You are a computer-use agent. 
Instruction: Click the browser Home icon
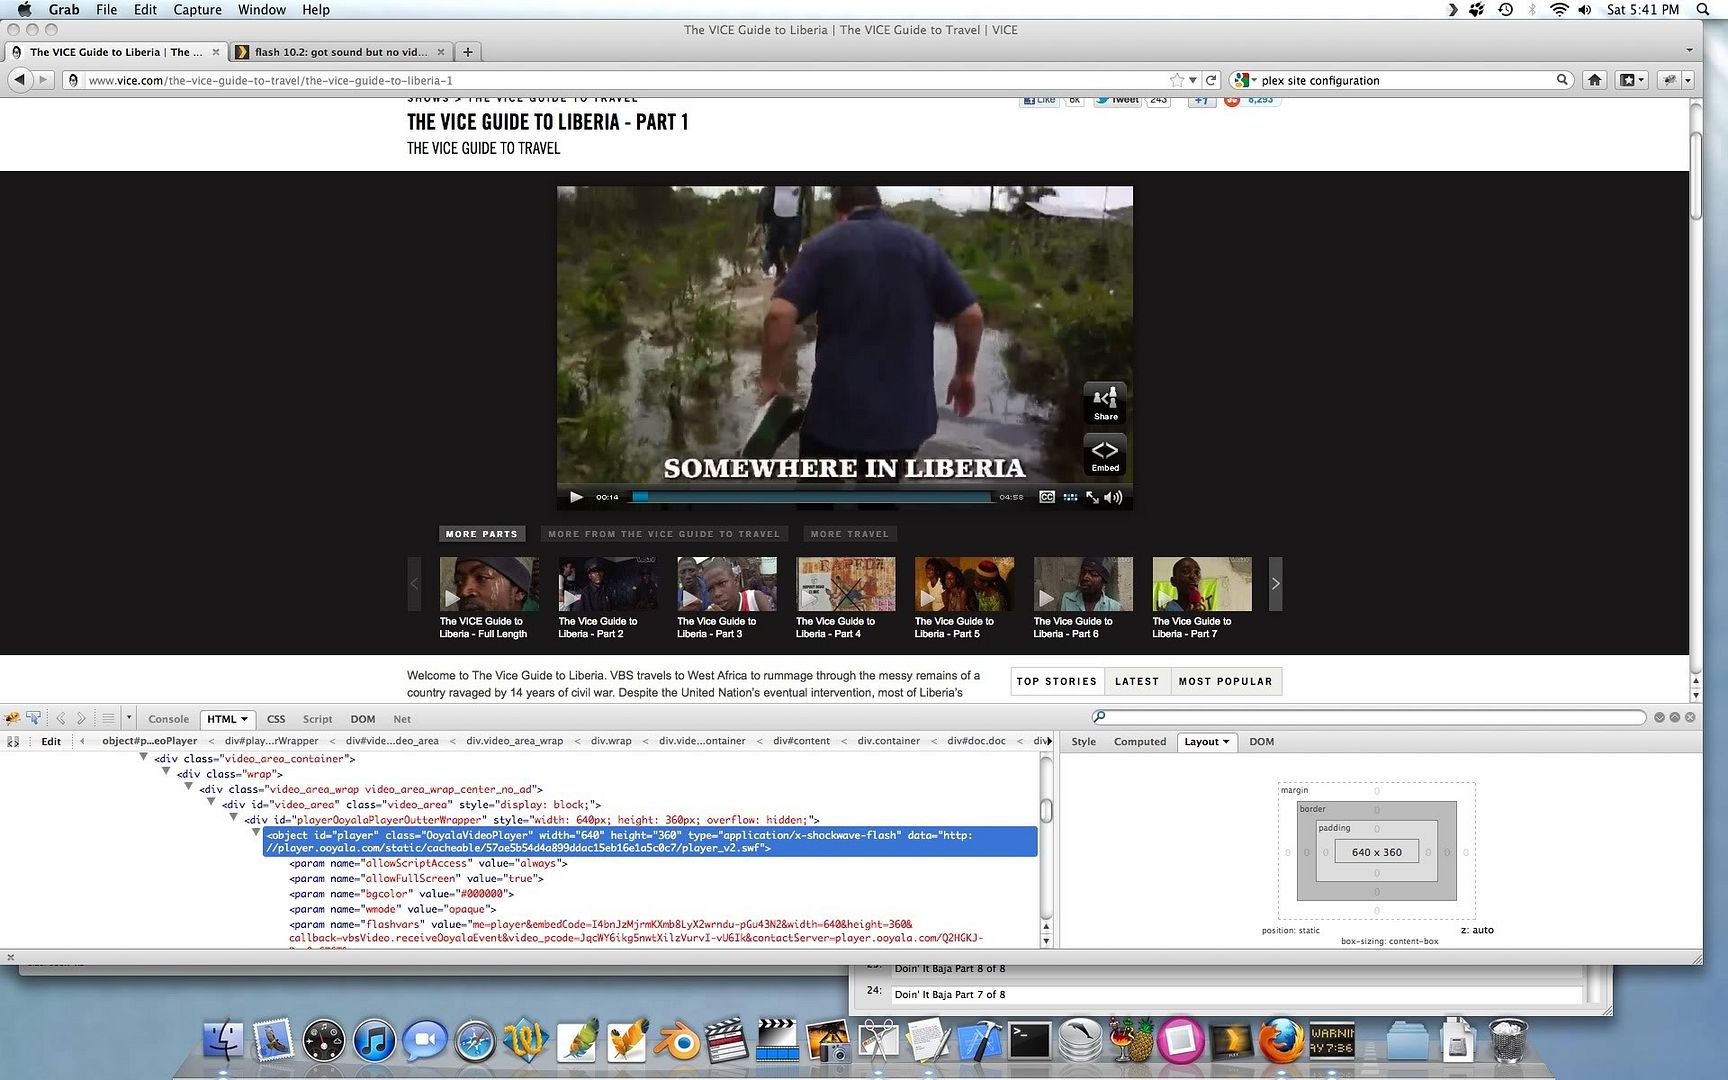click(1595, 80)
